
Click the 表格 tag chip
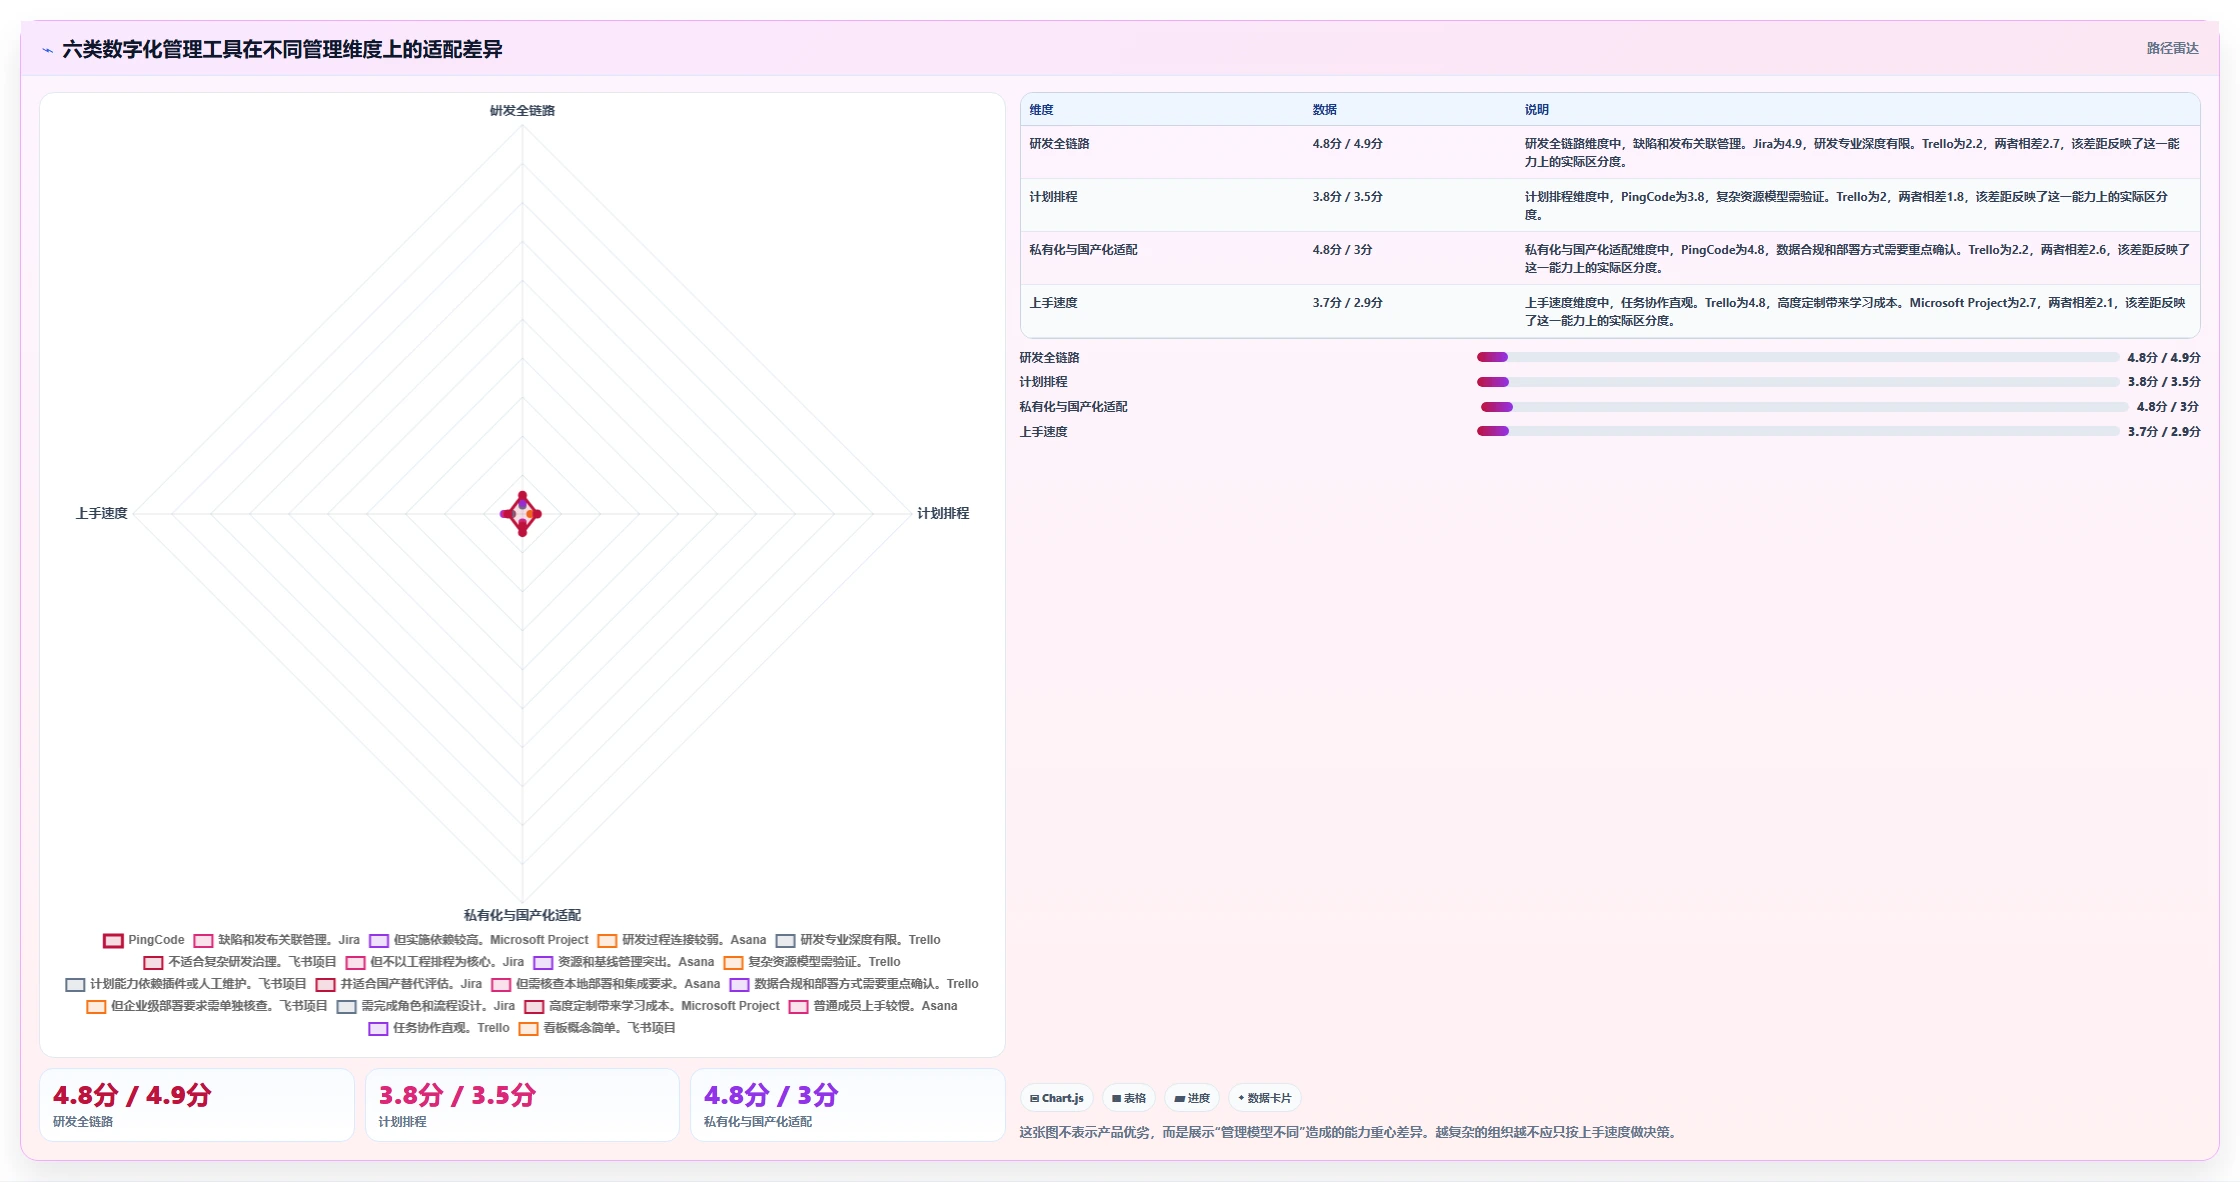point(1129,1098)
